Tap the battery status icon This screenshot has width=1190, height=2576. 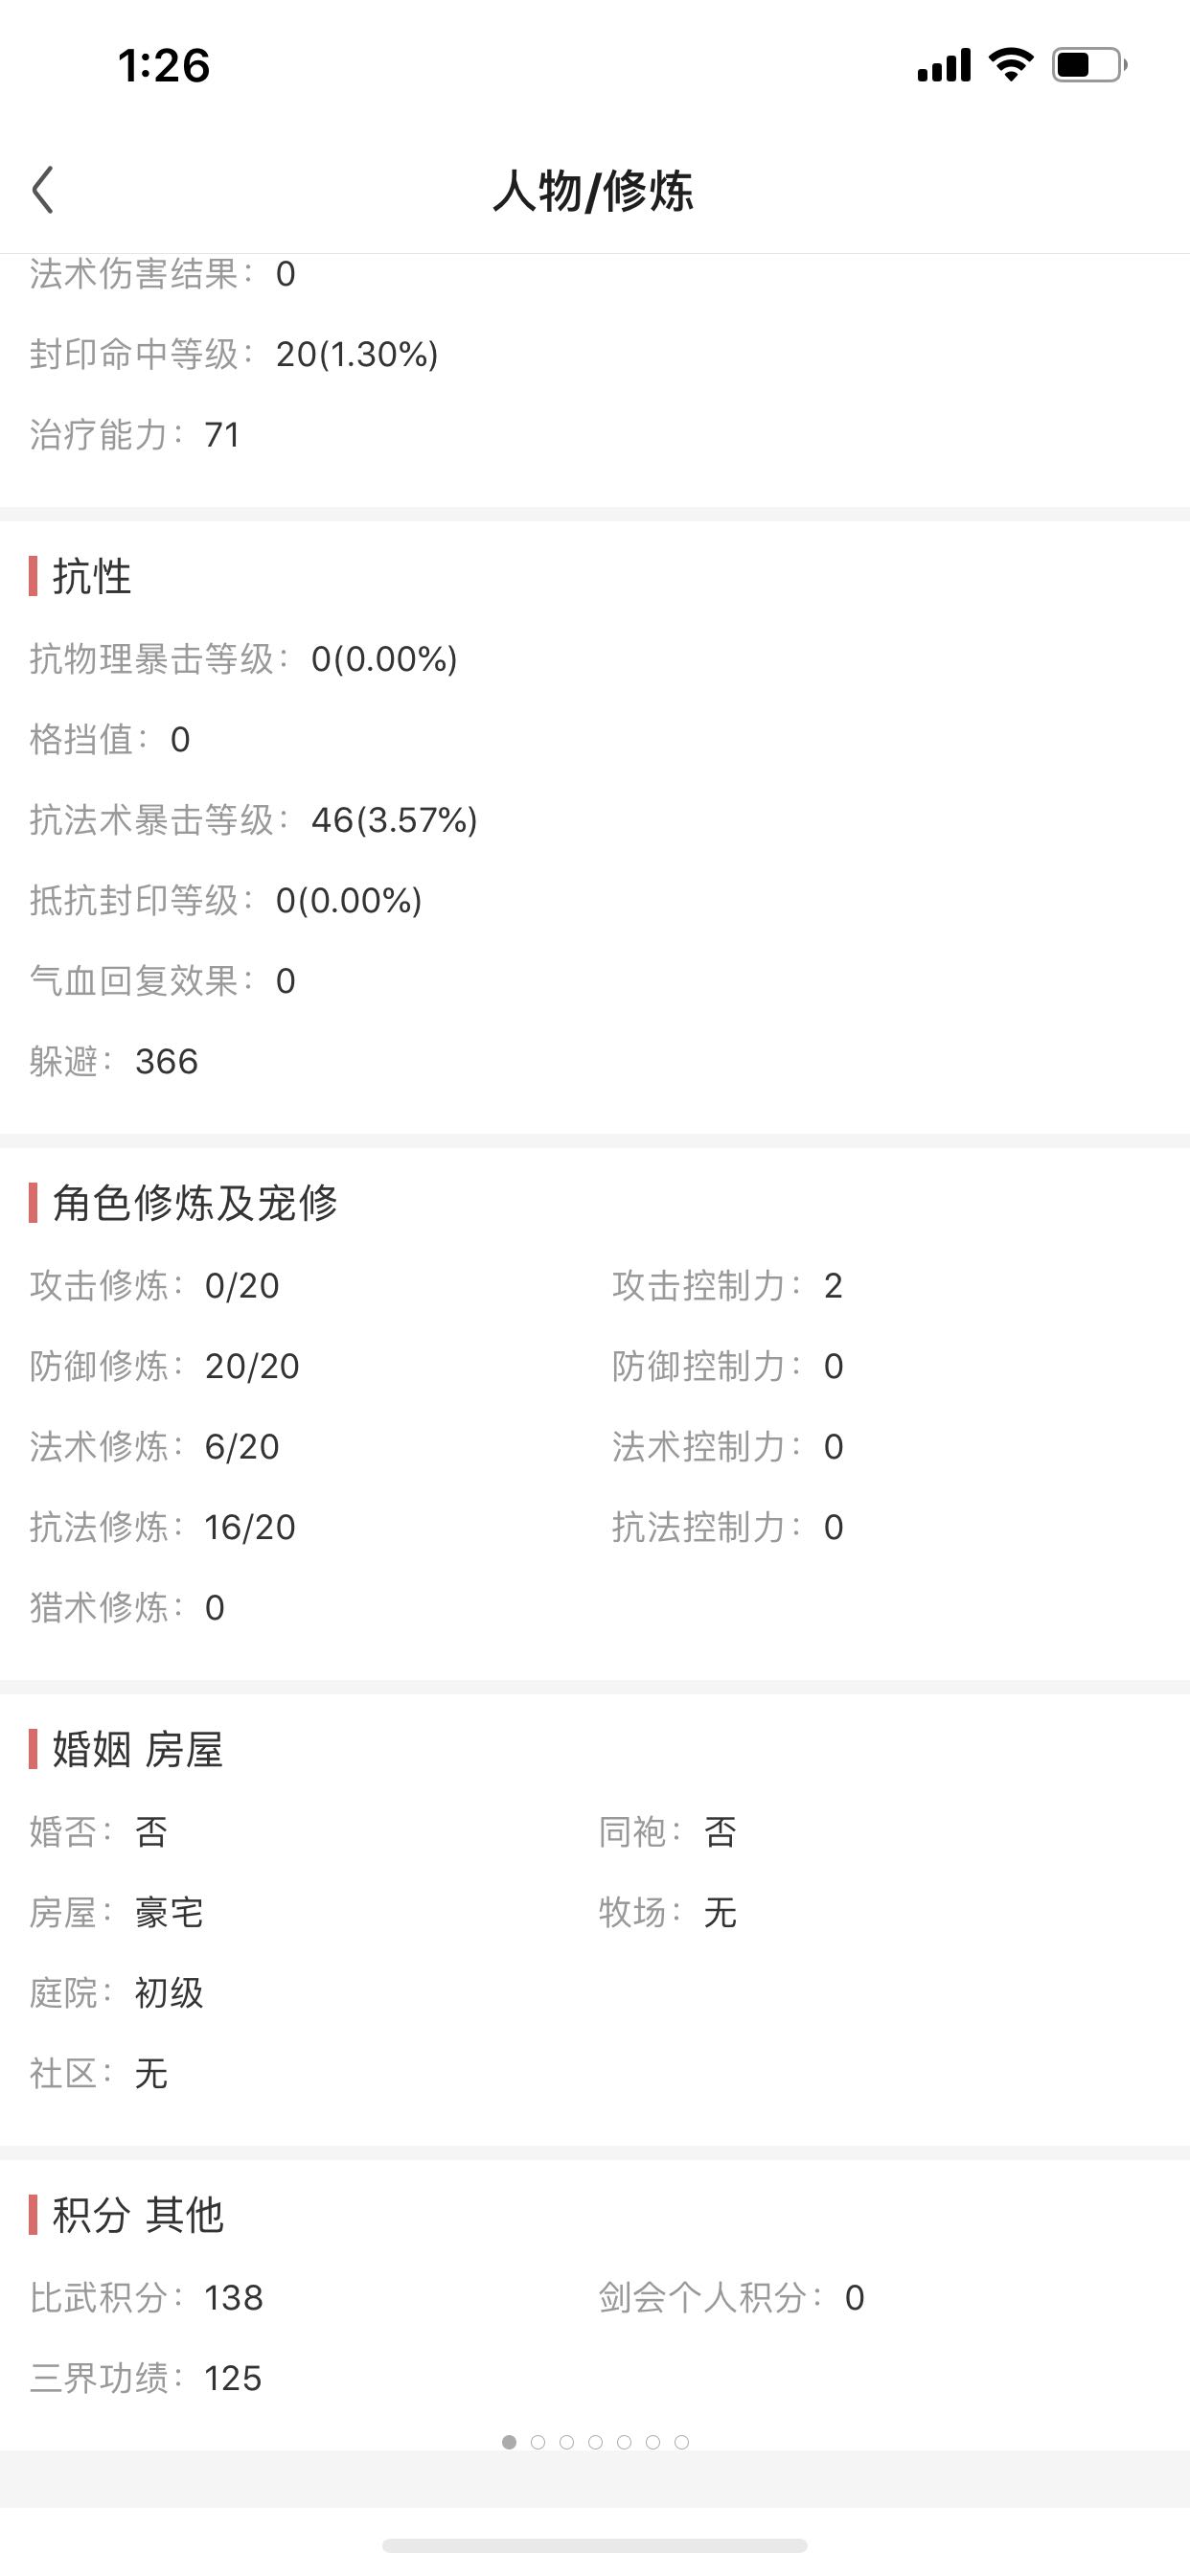pos(1090,65)
